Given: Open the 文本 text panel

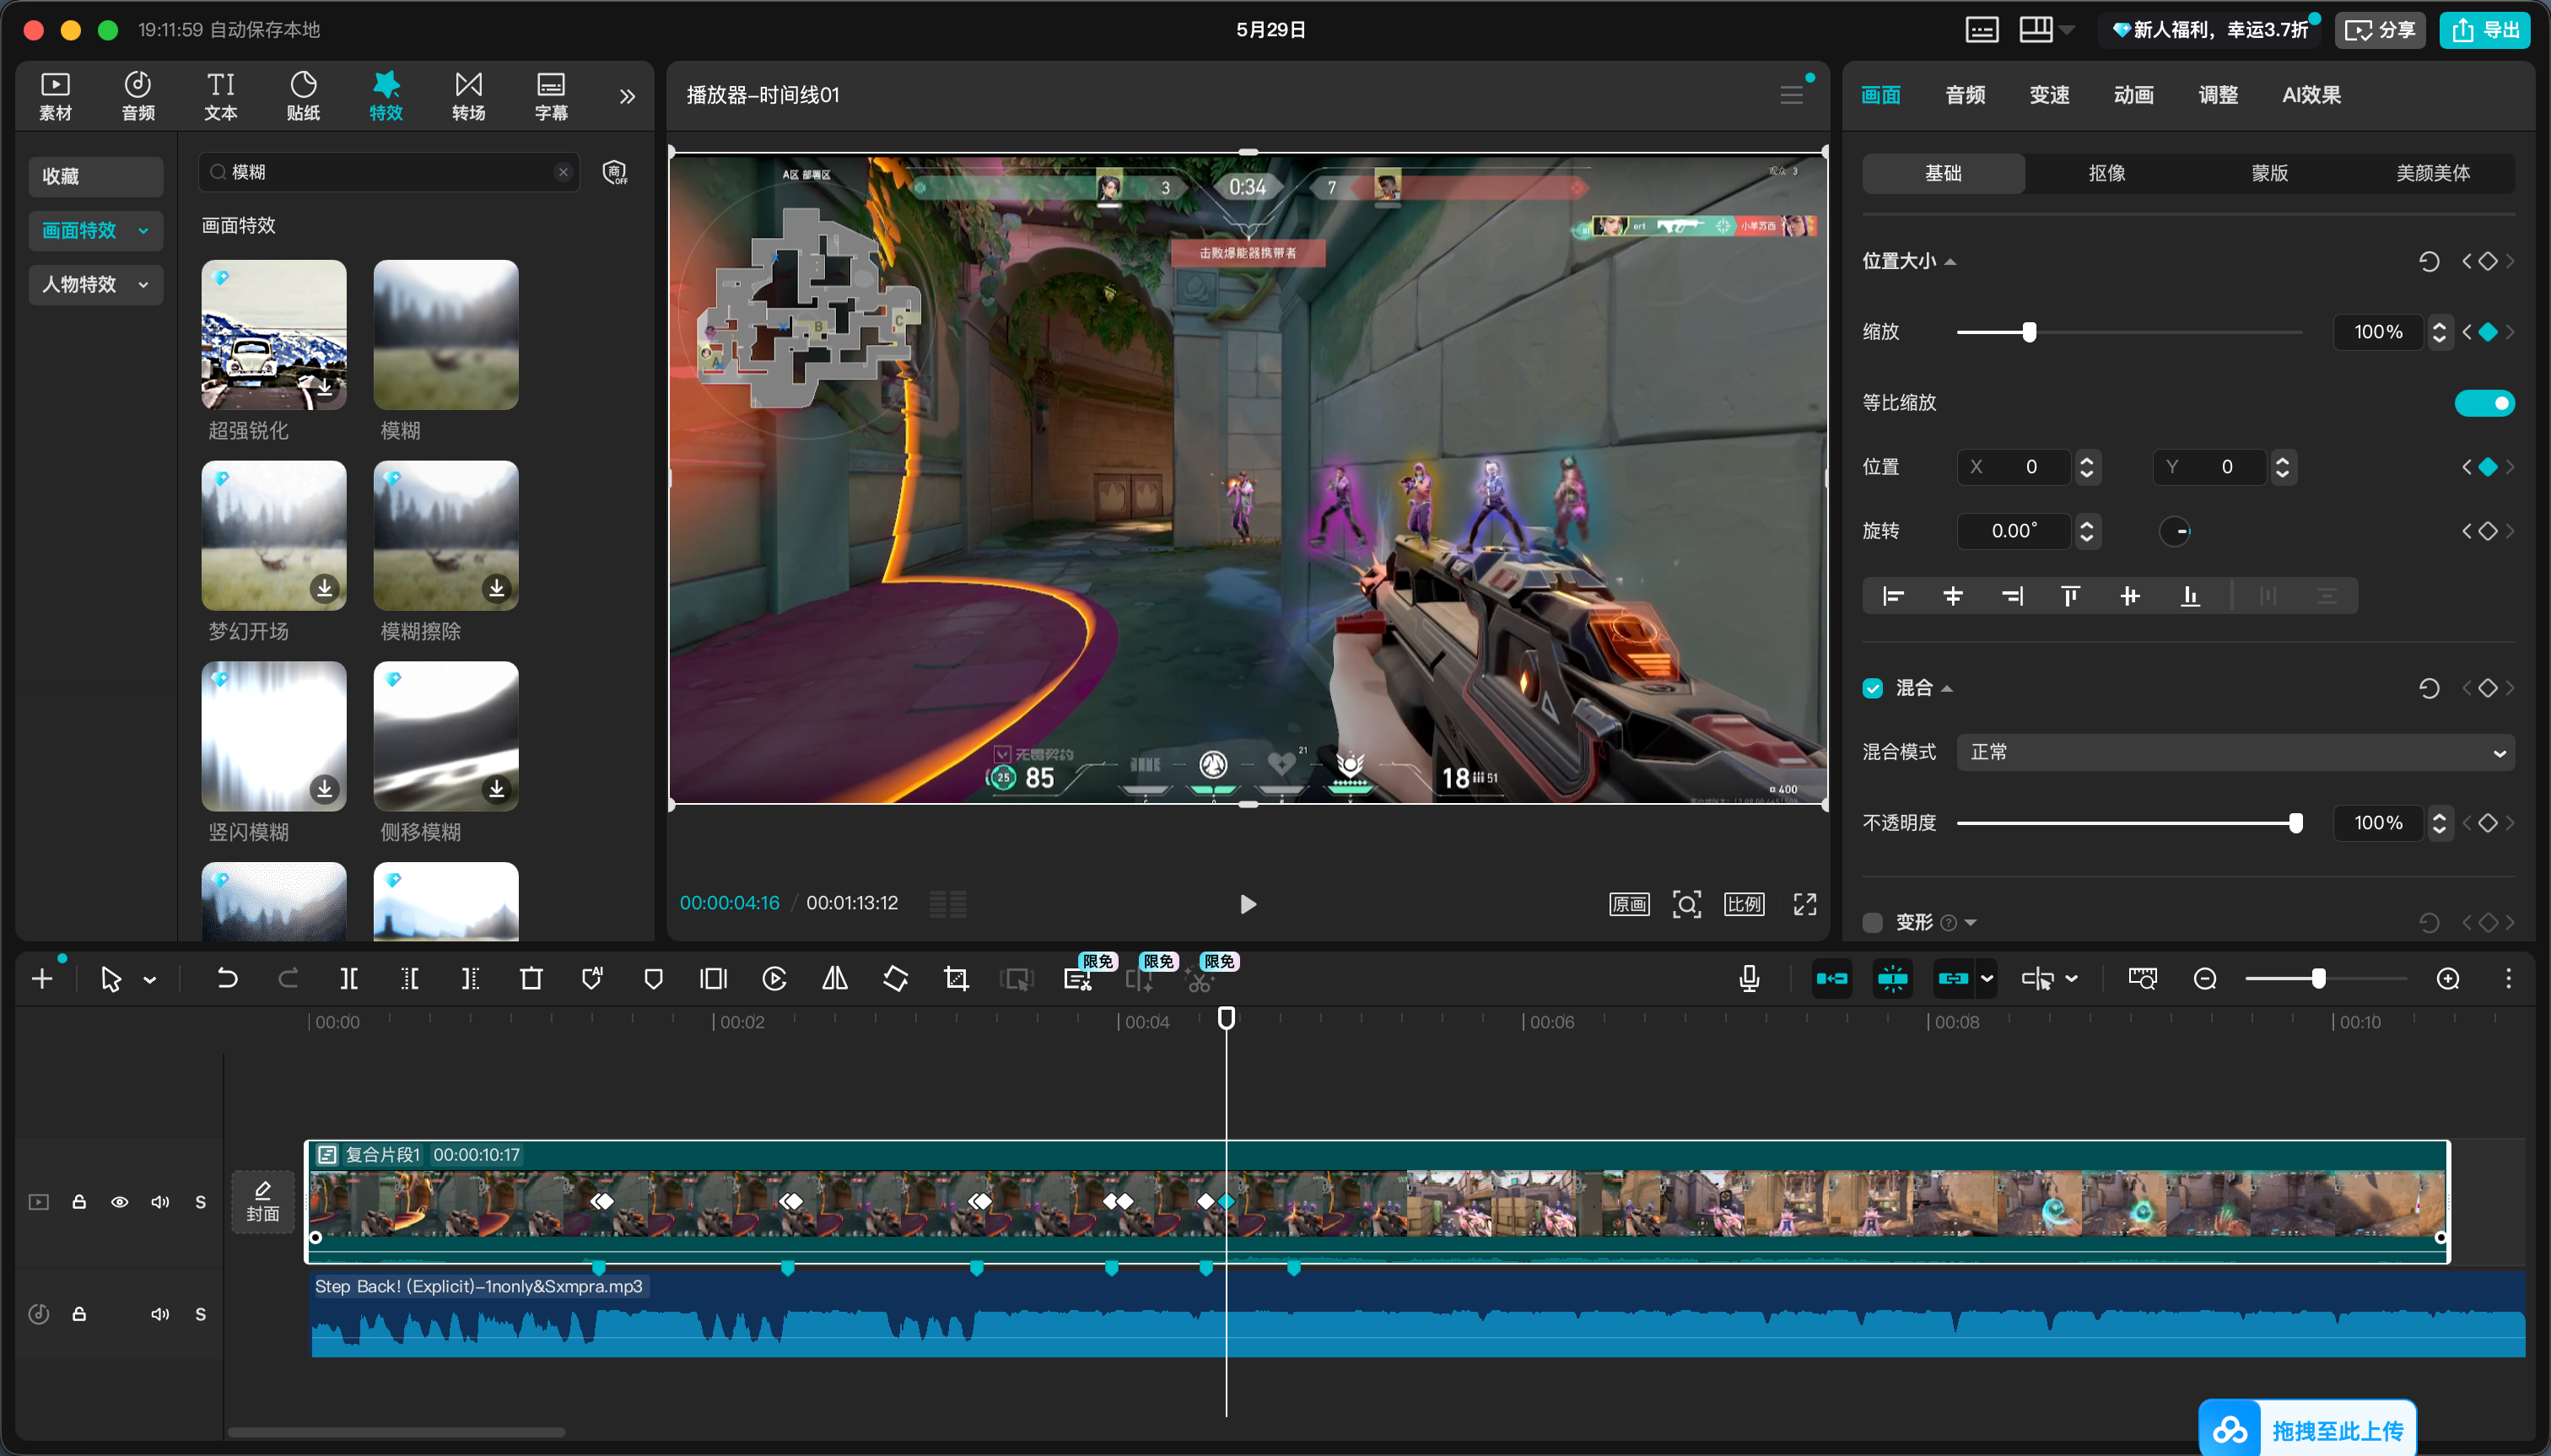Looking at the screenshot, I should (221, 96).
